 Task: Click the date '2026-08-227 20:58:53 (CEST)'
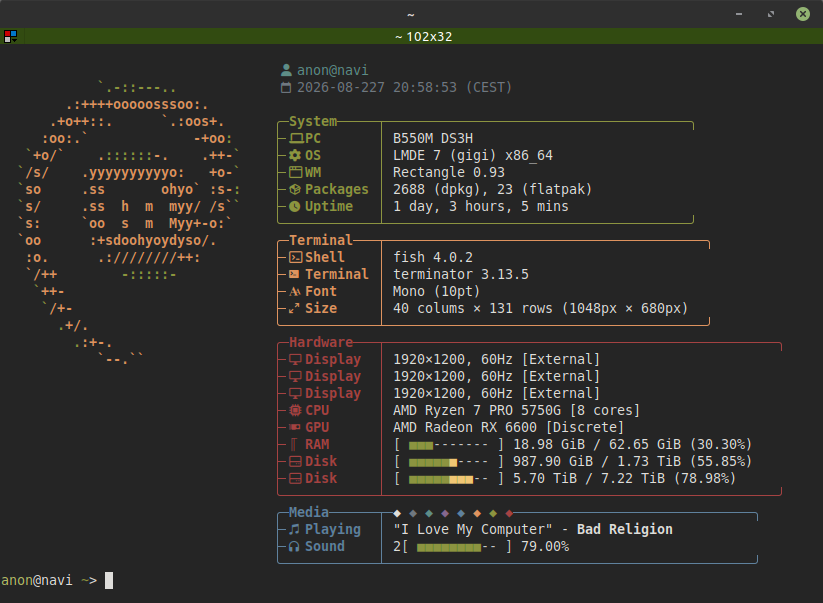[x=404, y=87]
